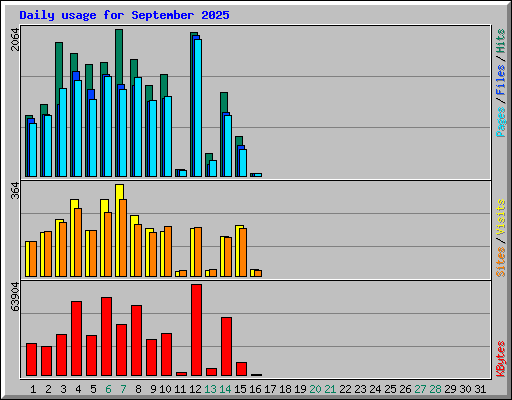Click the Files legend label

(501, 79)
